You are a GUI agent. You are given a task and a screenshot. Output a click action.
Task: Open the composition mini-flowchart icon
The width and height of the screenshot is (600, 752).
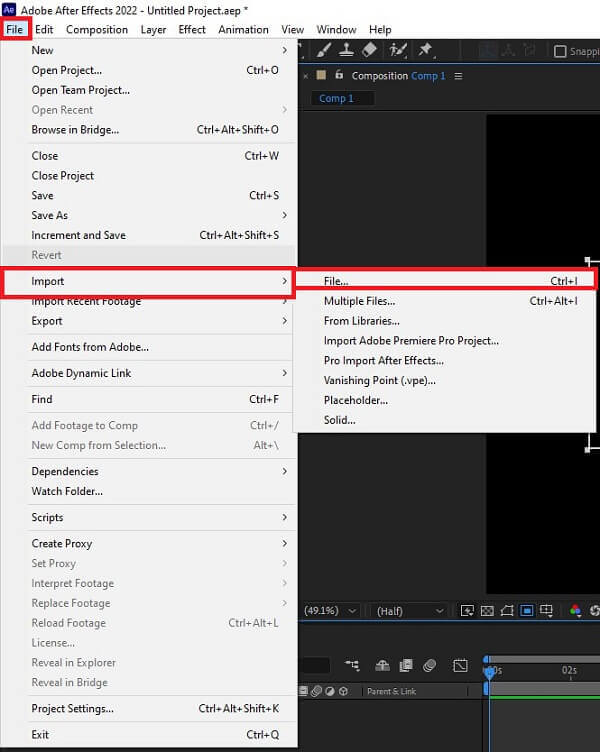coord(352,665)
